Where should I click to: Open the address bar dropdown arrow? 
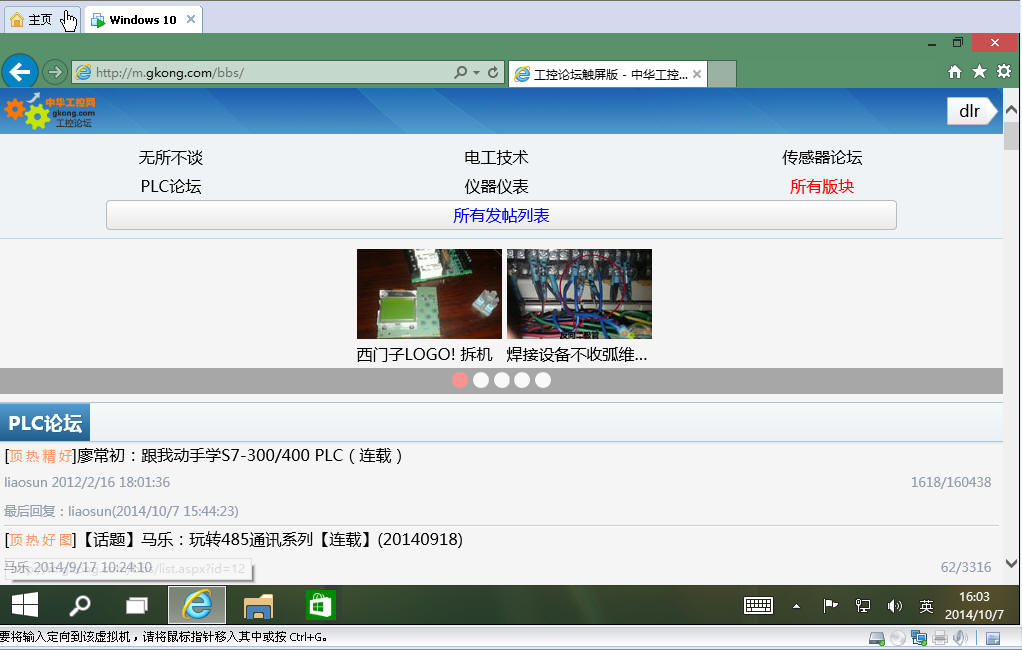[476, 72]
